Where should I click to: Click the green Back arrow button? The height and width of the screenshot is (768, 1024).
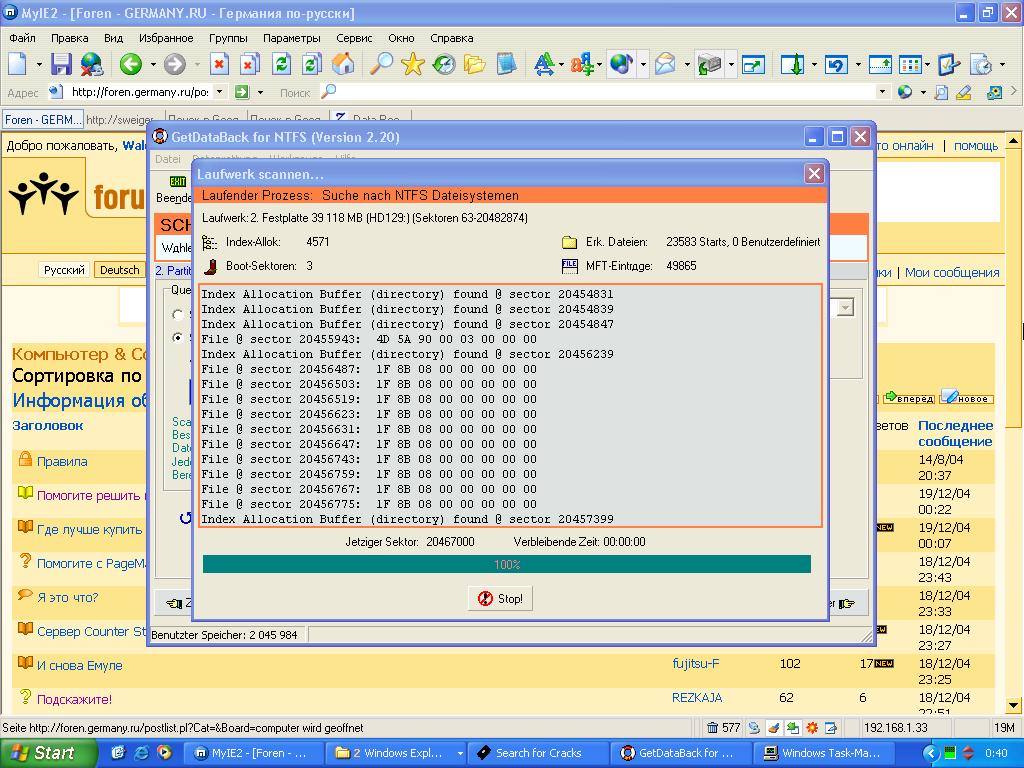131,64
